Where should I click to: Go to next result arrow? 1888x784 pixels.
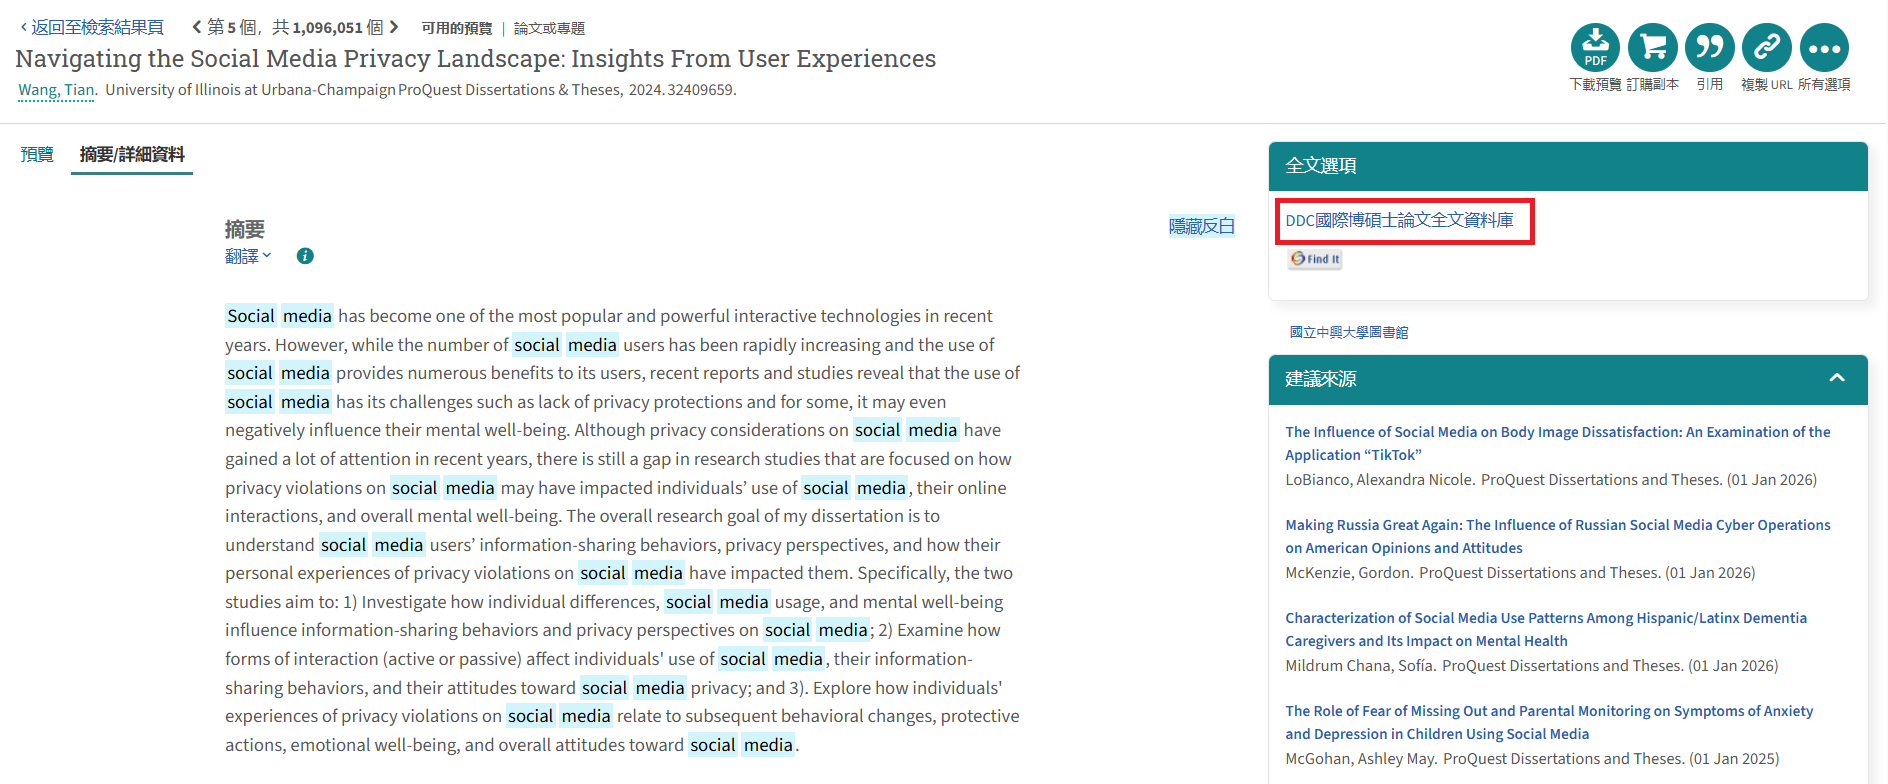point(394,27)
